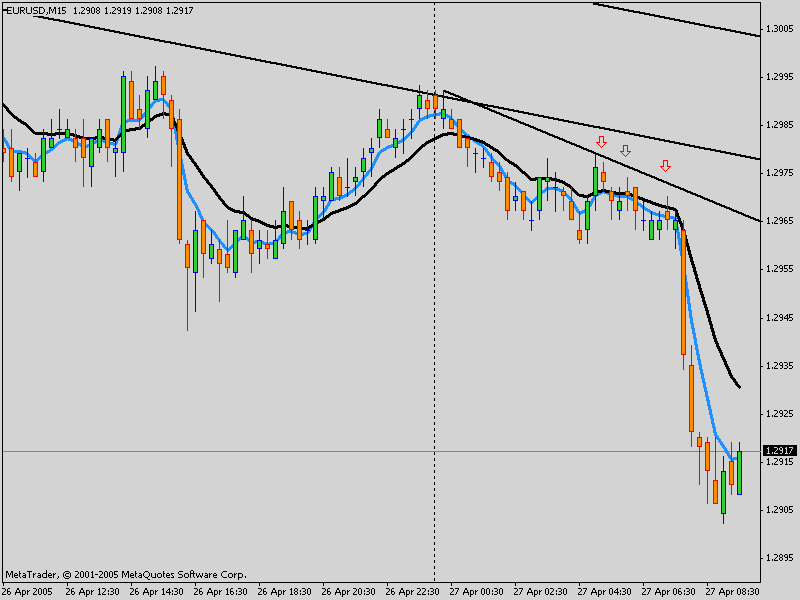Click the 26 Apr 22:30 time label

tap(412, 592)
